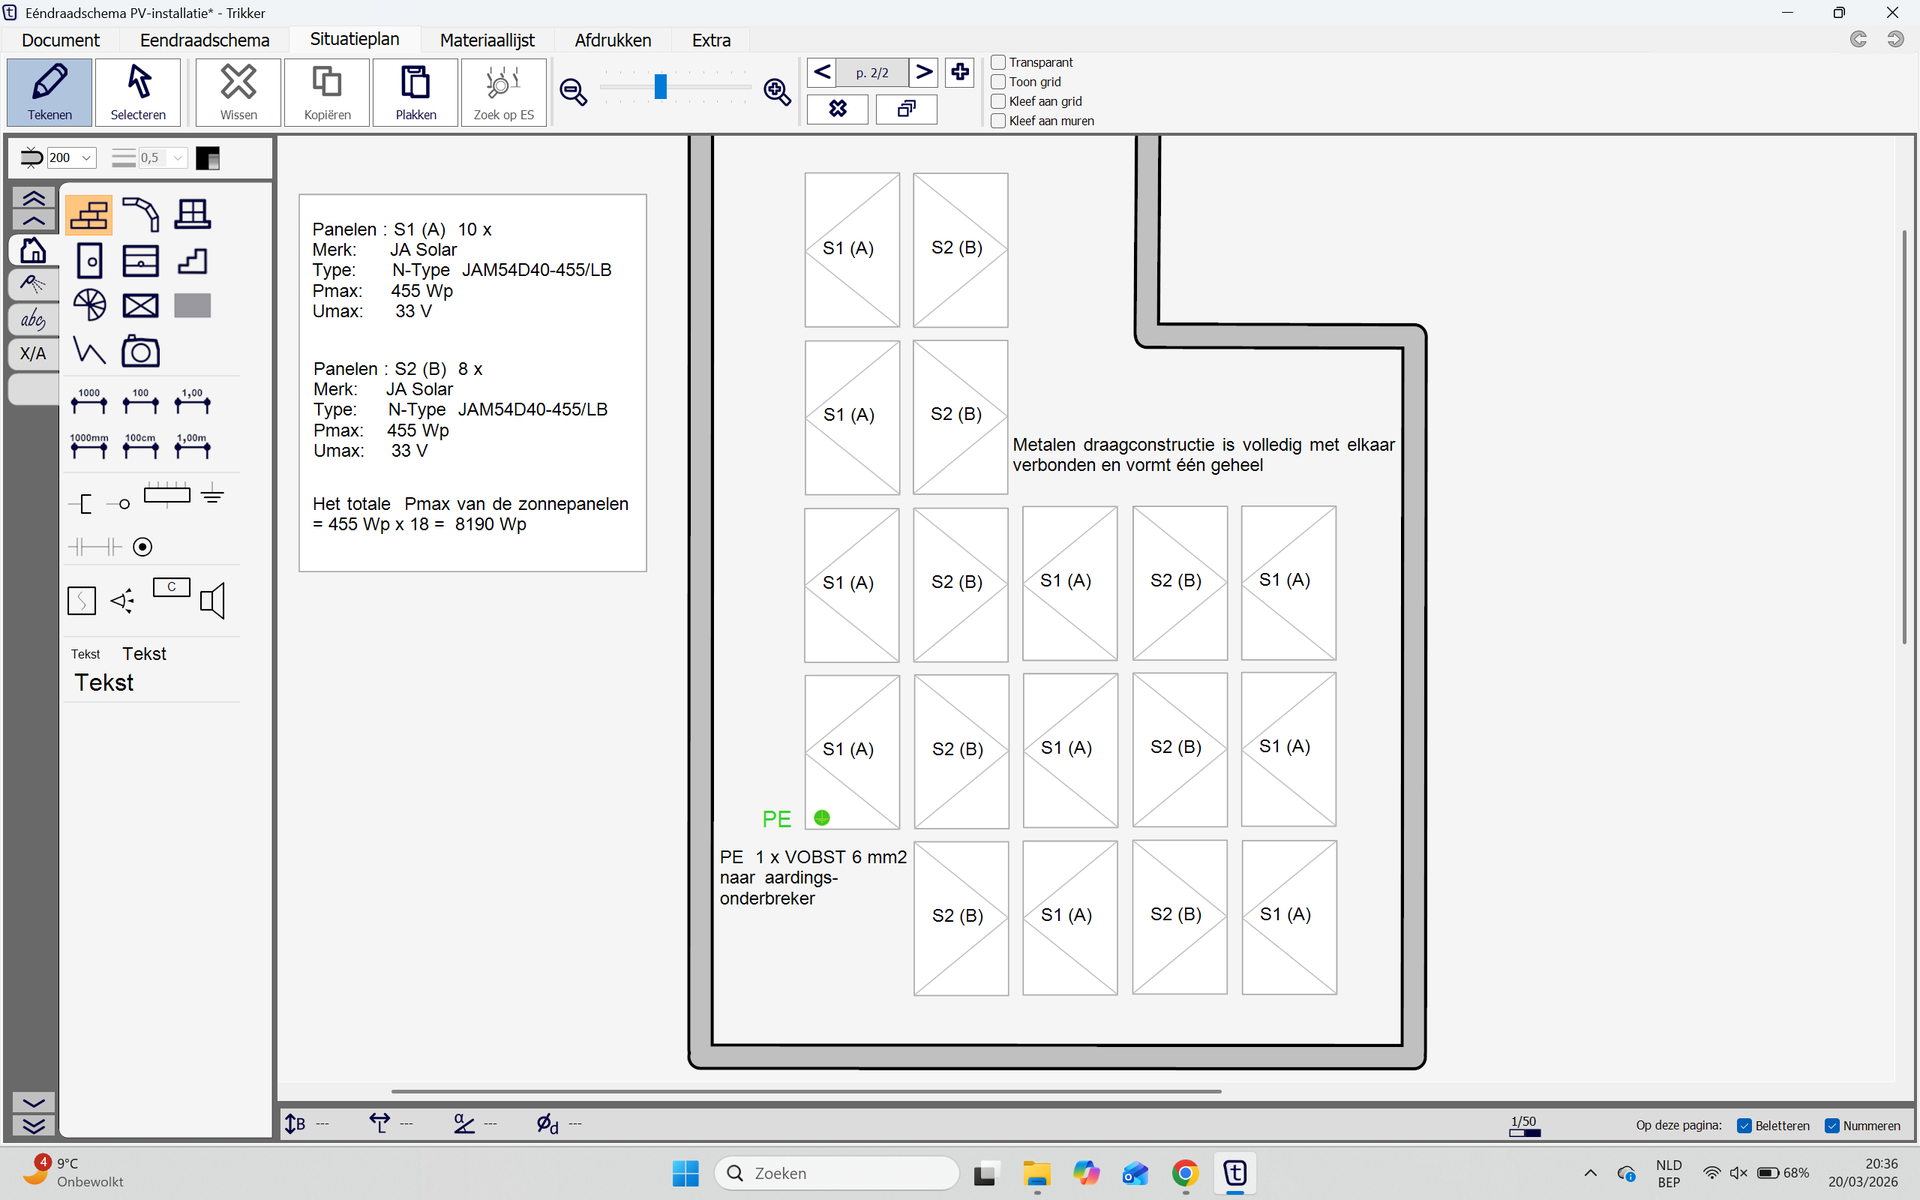Switch to the Eendraadschema tab

pos(204,40)
